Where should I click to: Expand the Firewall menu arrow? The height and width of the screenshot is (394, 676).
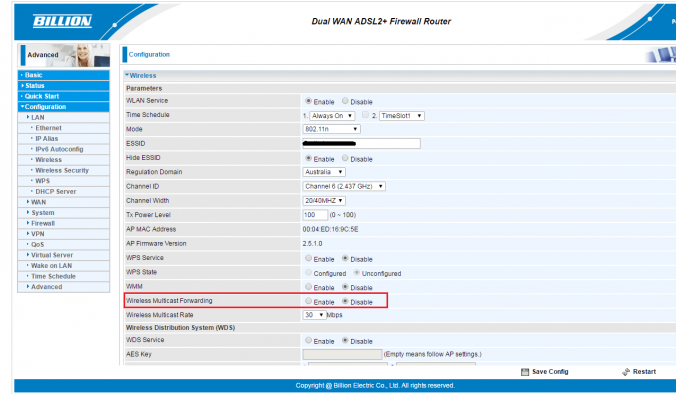pyautogui.click(x=28, y=223)
